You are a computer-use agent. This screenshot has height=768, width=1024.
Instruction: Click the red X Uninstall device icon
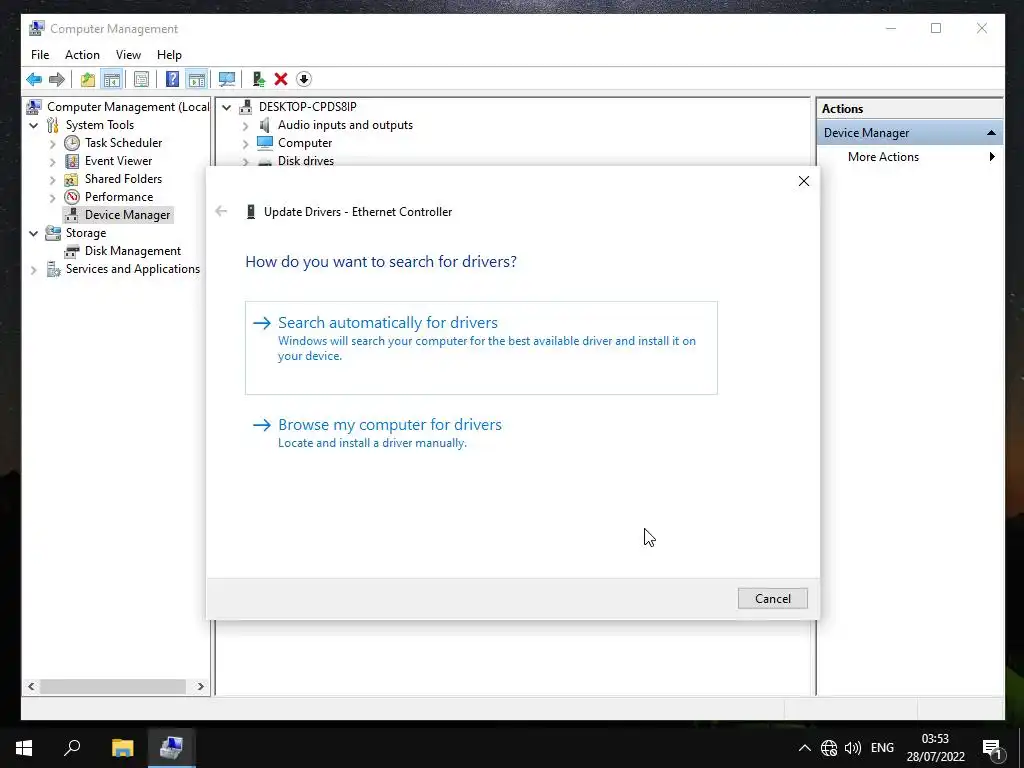[x=281, y=80]
